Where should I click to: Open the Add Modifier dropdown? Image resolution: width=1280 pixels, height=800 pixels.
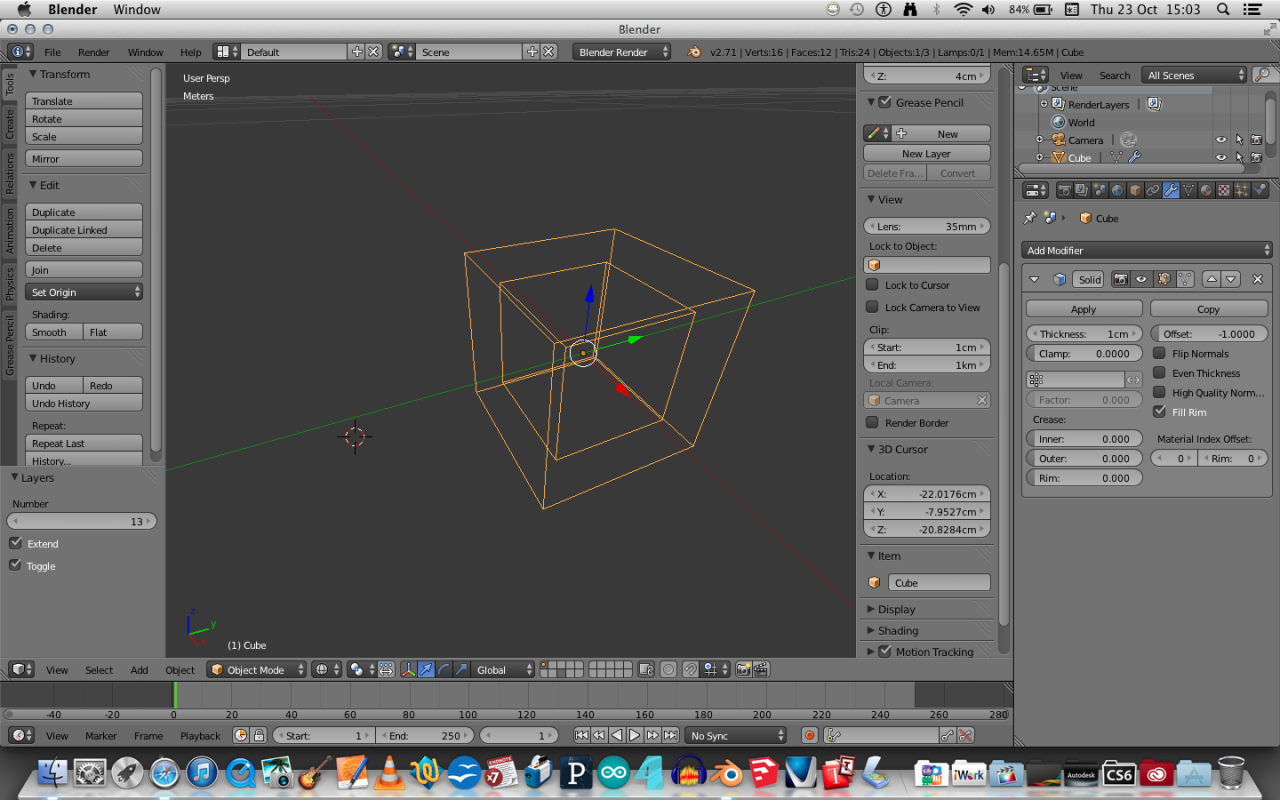pyautogui.click(x=1146, y=250)
